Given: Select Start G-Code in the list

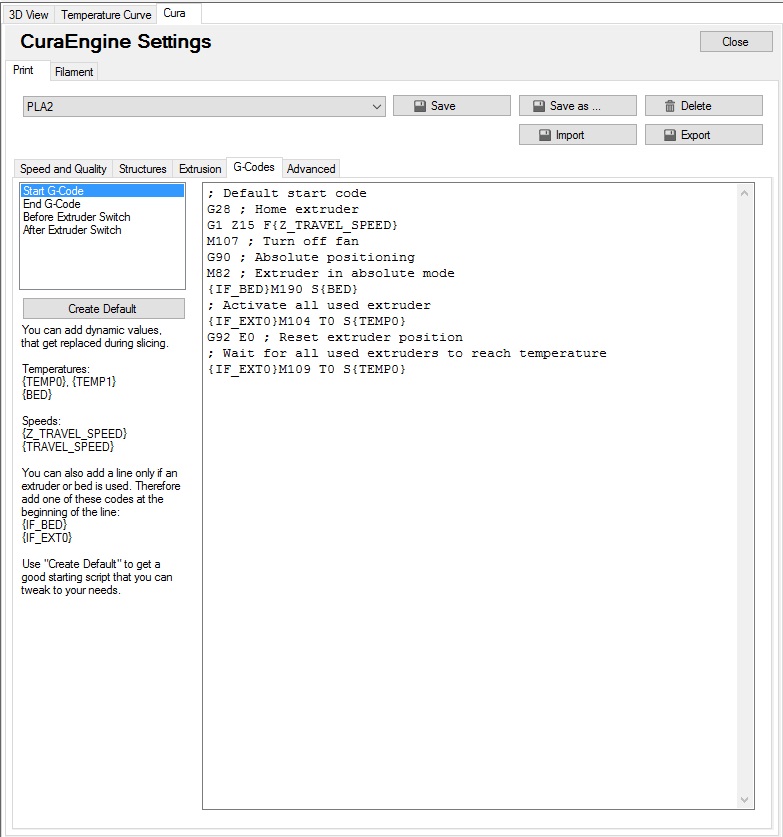Looking at the screenshot, I should 102,191.
